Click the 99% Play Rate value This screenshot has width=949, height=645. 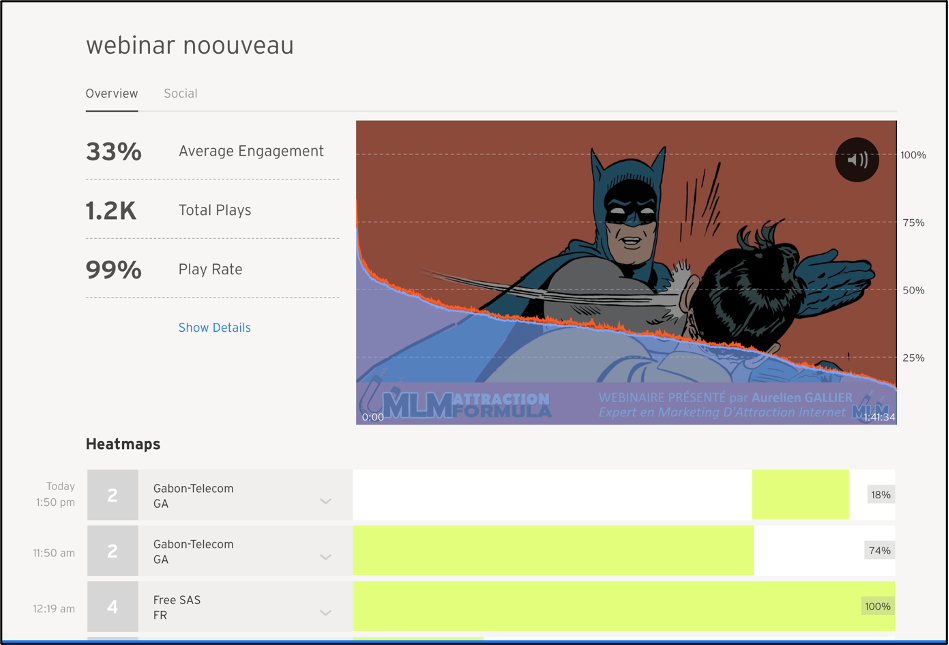(x=114, y=269)
